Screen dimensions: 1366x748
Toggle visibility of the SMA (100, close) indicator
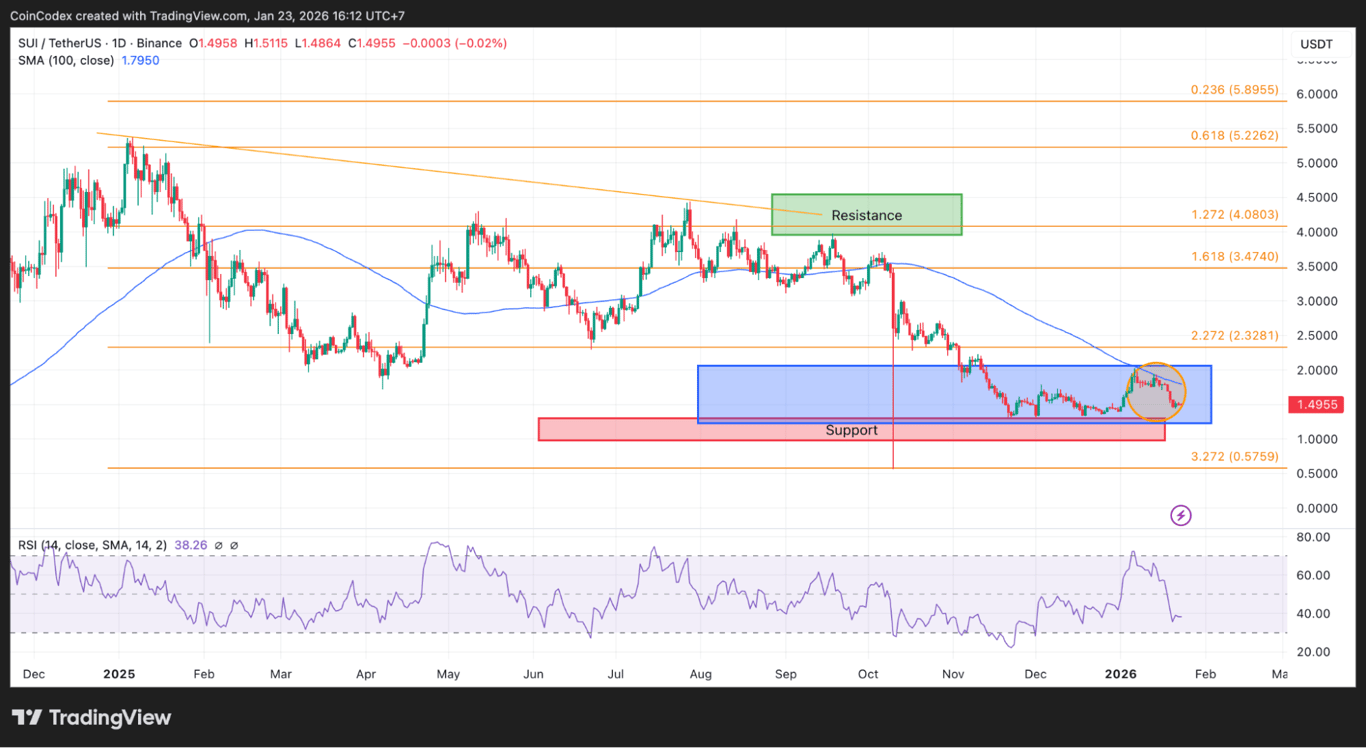(x=65, y=61)
